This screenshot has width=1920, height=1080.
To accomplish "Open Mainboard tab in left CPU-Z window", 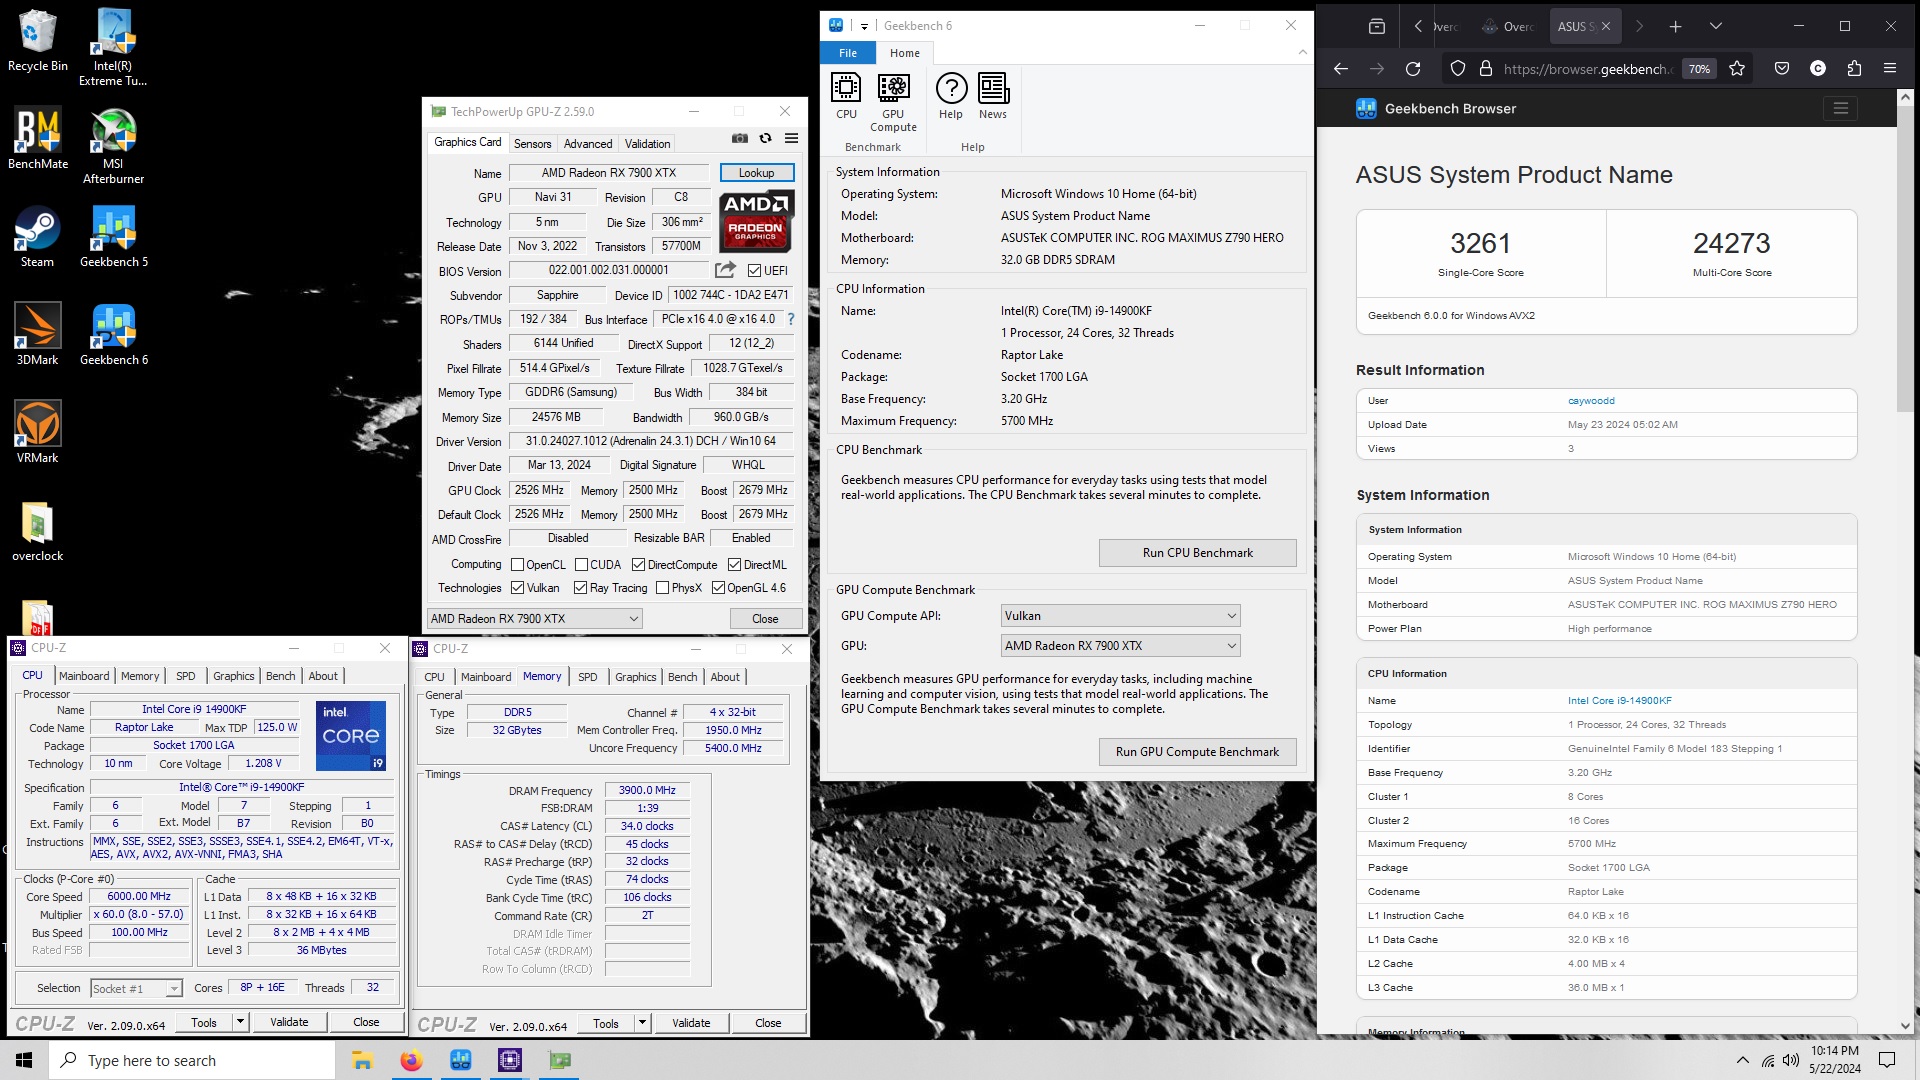I will pyautogui.click(x=84, y=676).
